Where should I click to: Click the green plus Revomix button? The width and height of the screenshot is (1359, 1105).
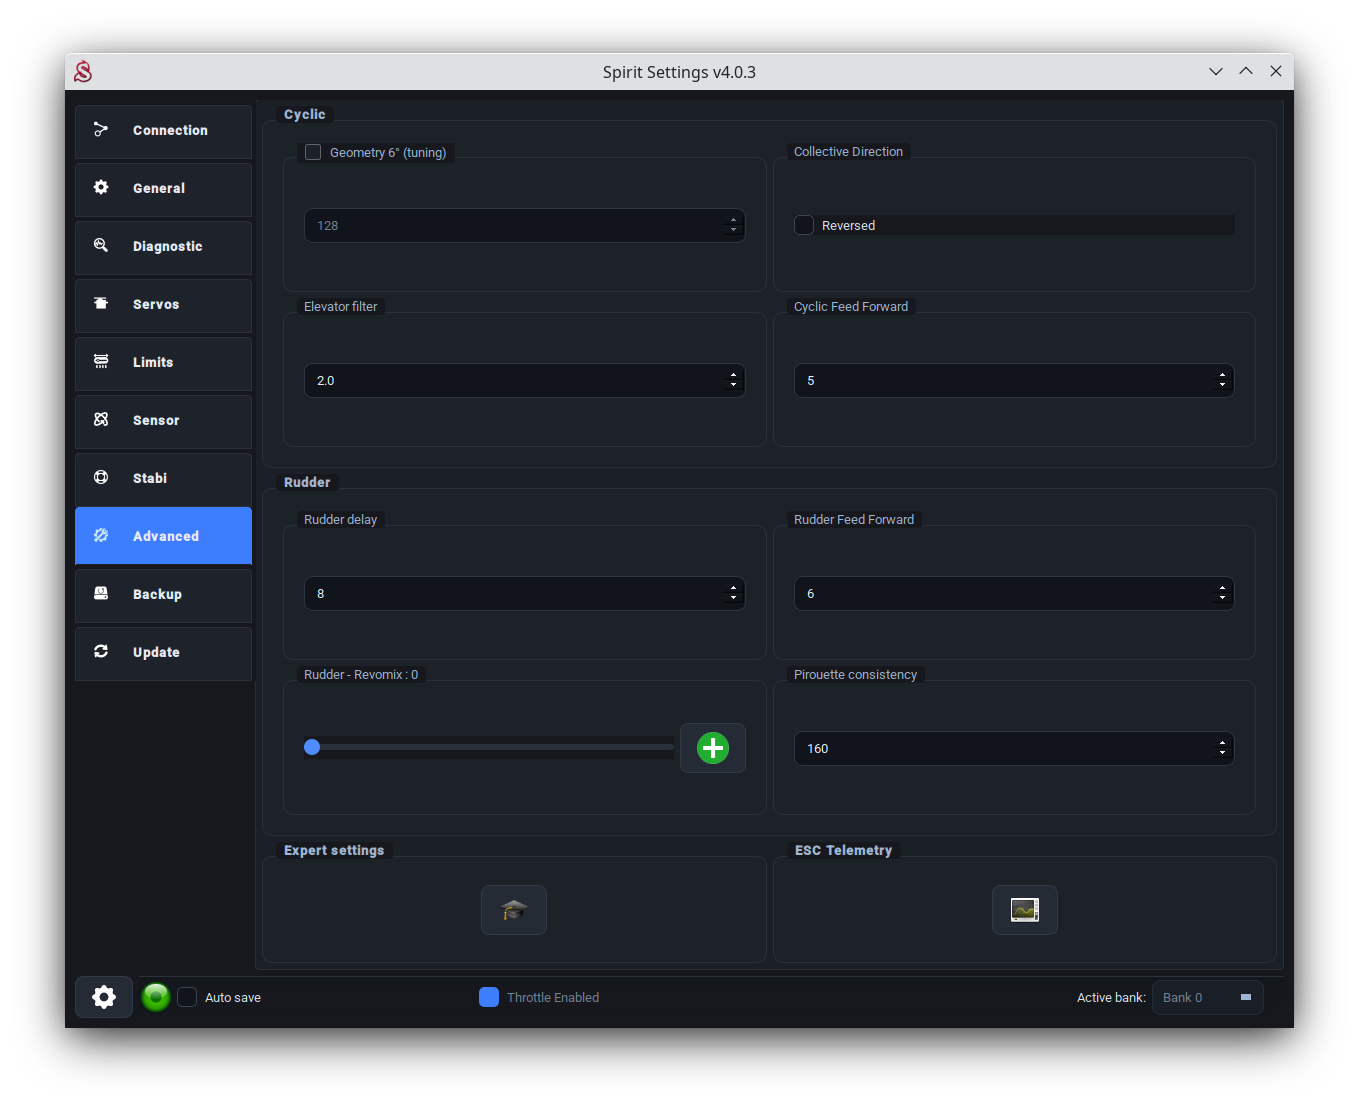point(712,748)
